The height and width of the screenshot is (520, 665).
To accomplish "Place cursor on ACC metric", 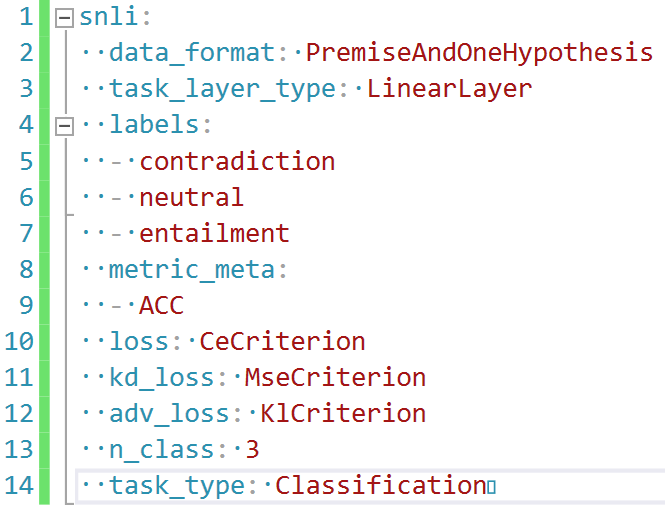I will 162,306.
